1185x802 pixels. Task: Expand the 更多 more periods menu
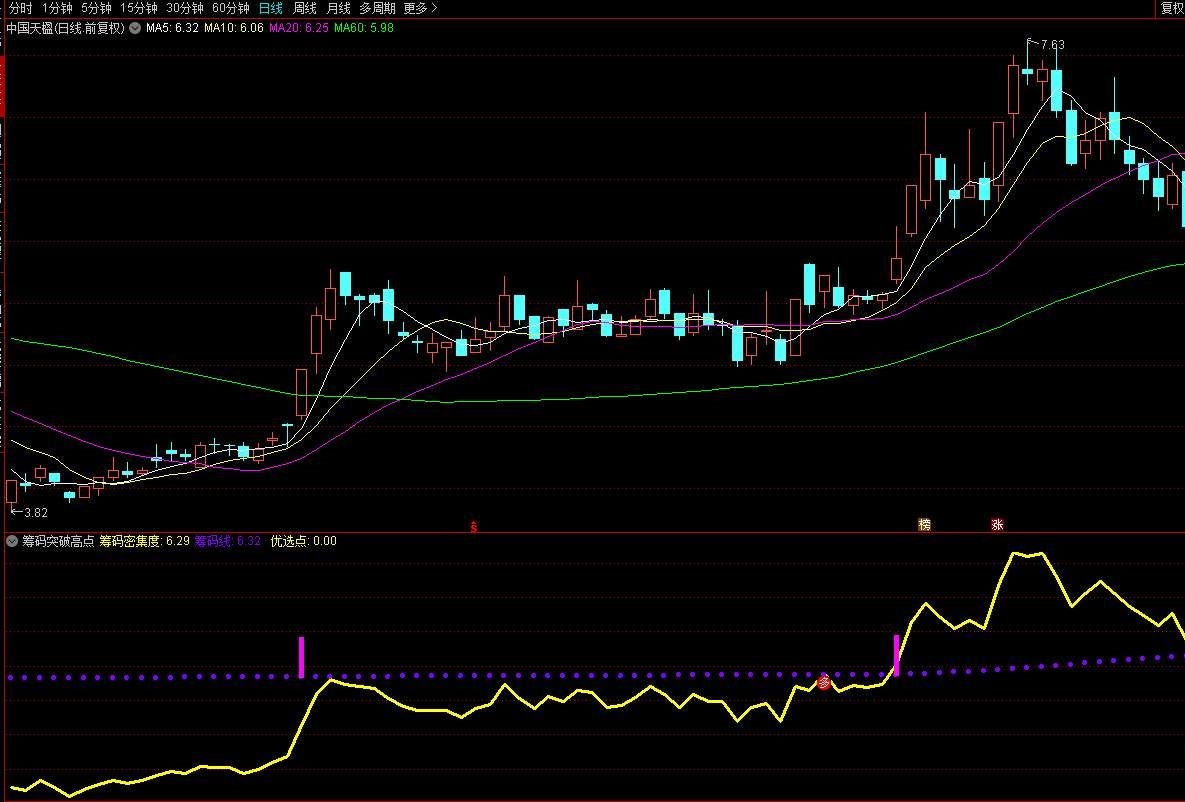[420, 8]
